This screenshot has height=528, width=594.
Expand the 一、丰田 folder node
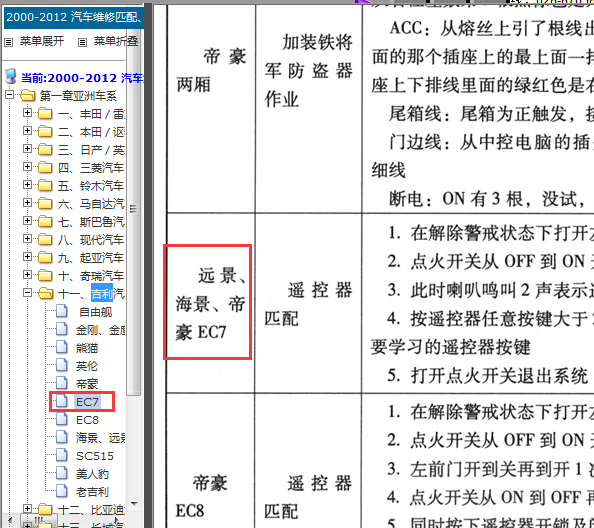(27, 112)
